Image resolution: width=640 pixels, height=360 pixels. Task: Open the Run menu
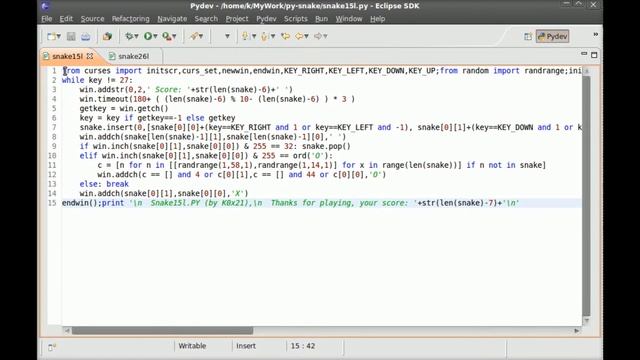(321, 19)
